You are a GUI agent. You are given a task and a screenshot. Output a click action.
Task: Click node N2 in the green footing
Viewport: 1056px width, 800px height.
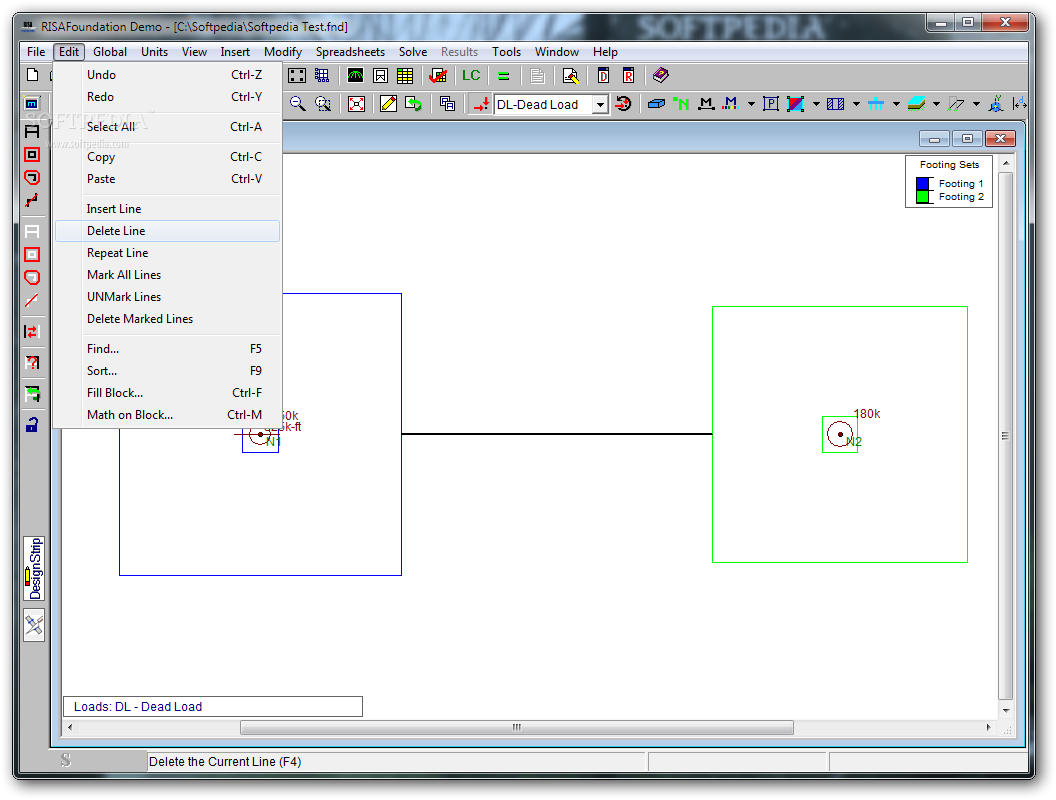click(x=840, y=434)
